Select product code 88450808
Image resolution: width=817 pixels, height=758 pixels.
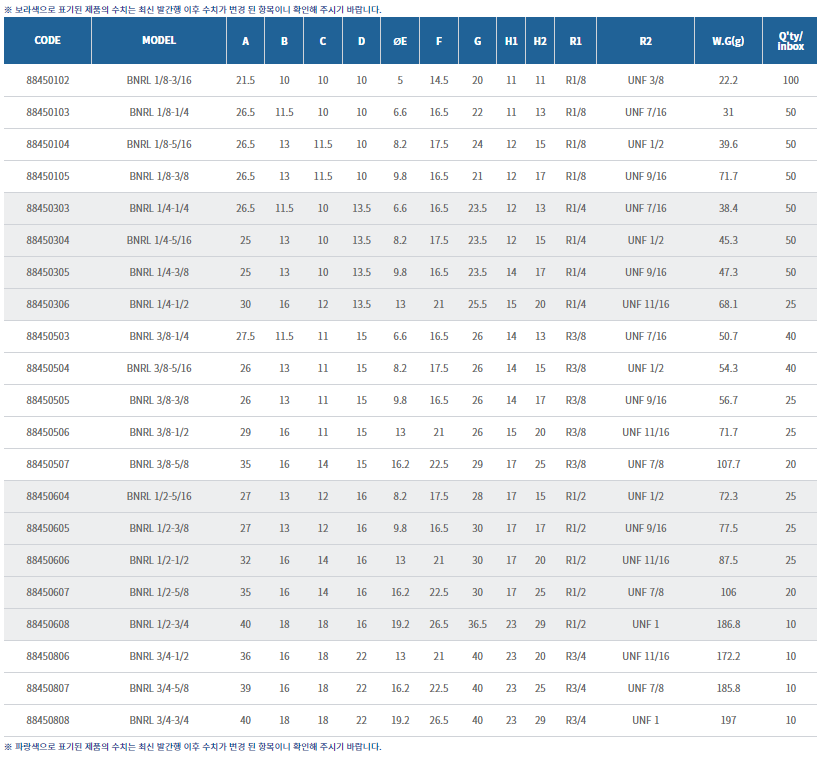pos(47,720)
